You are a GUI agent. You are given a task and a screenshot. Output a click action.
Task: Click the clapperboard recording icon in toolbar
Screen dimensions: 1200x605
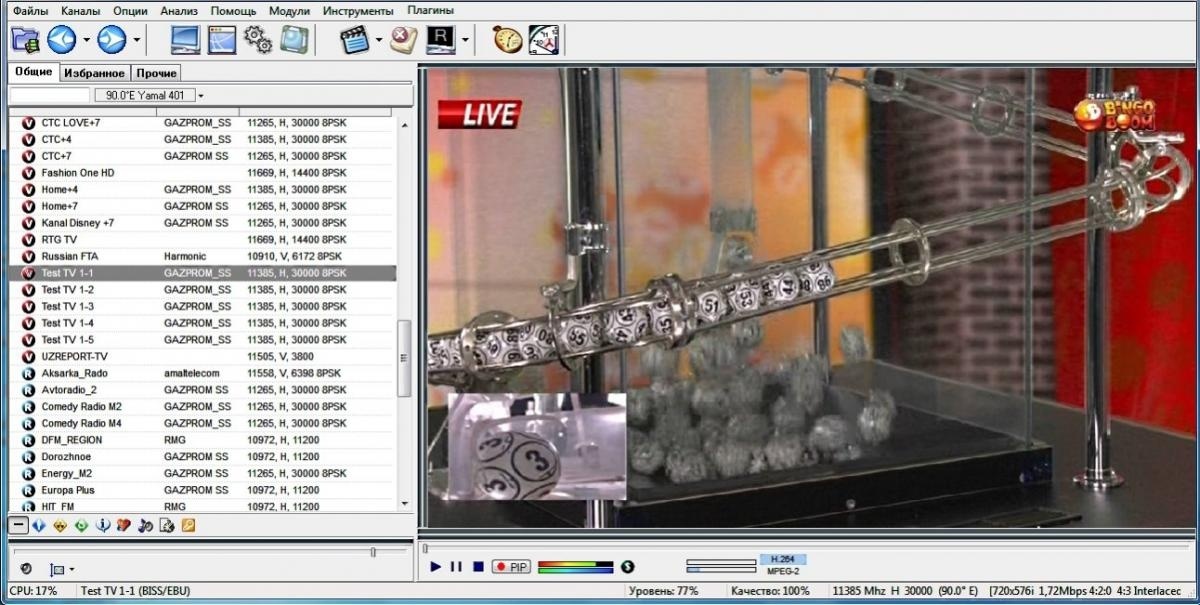point(354,40)
